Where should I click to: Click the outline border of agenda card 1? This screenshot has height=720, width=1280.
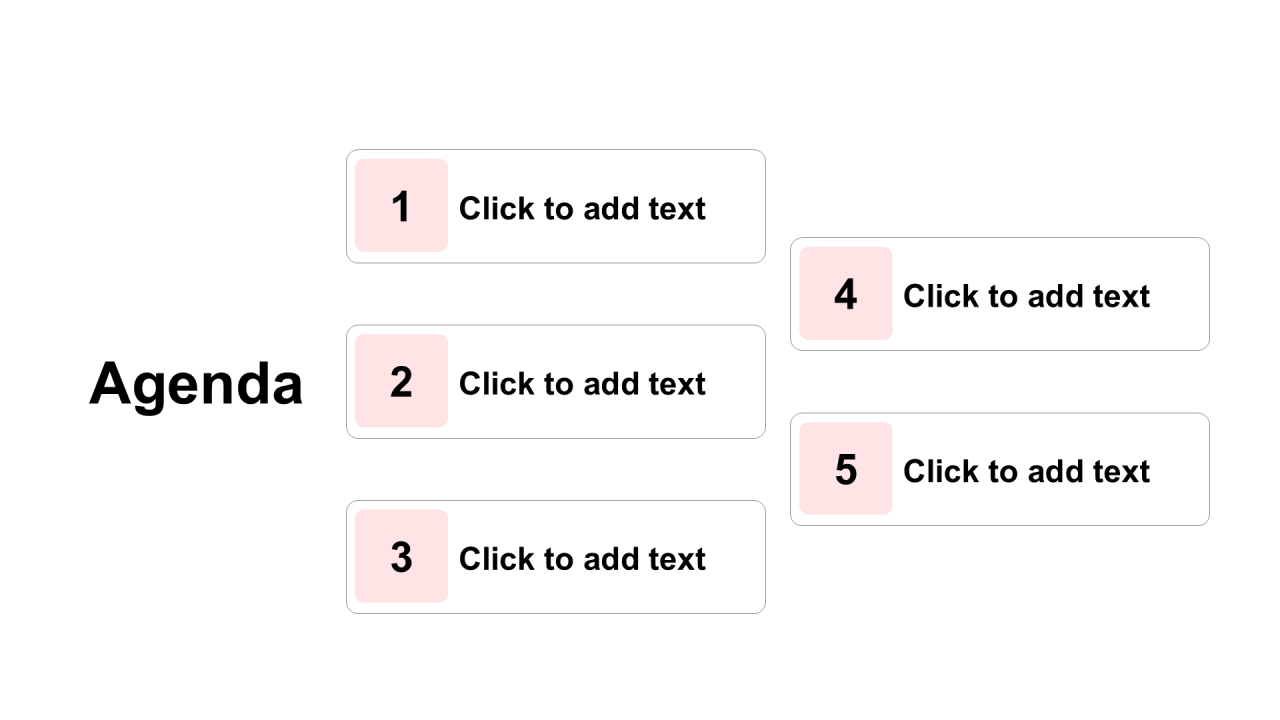pos(556,150)
